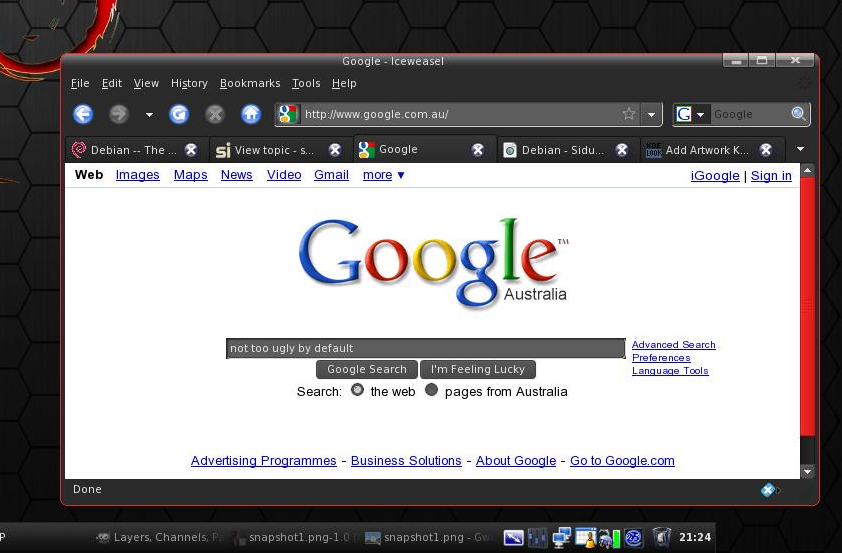Click the search bar magnifier icon
The image size is (842, 553).
(799, 114)
